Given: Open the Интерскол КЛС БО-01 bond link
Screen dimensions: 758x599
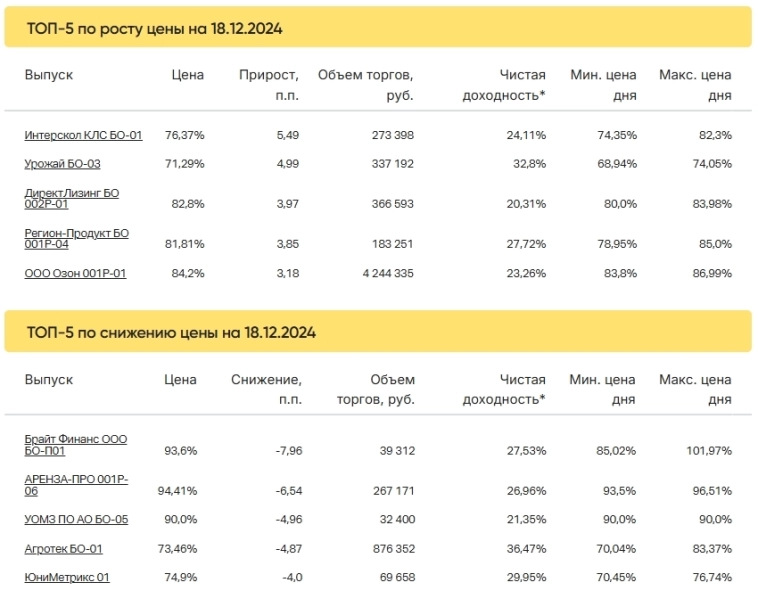Looking at the screenshot, I should [83, 135].
